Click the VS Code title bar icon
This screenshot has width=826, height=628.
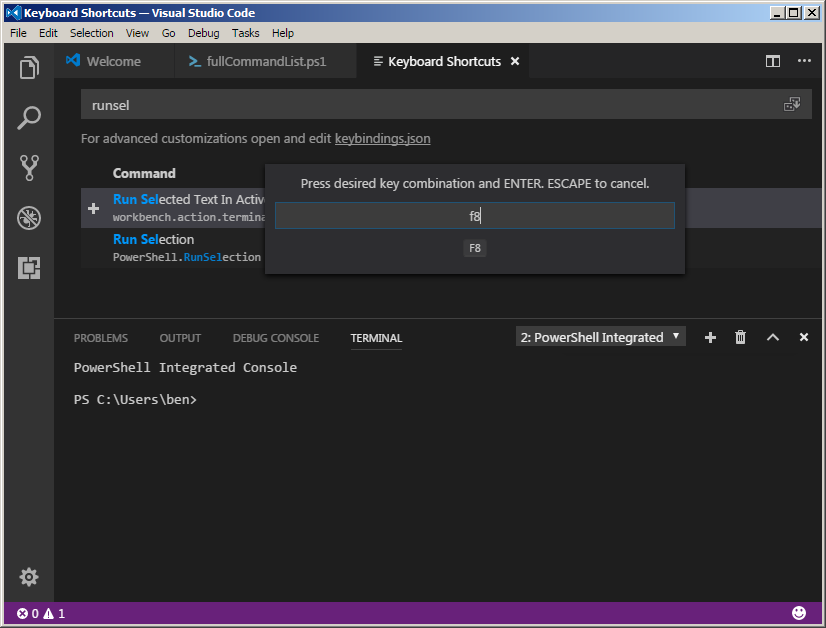point(14,13)
